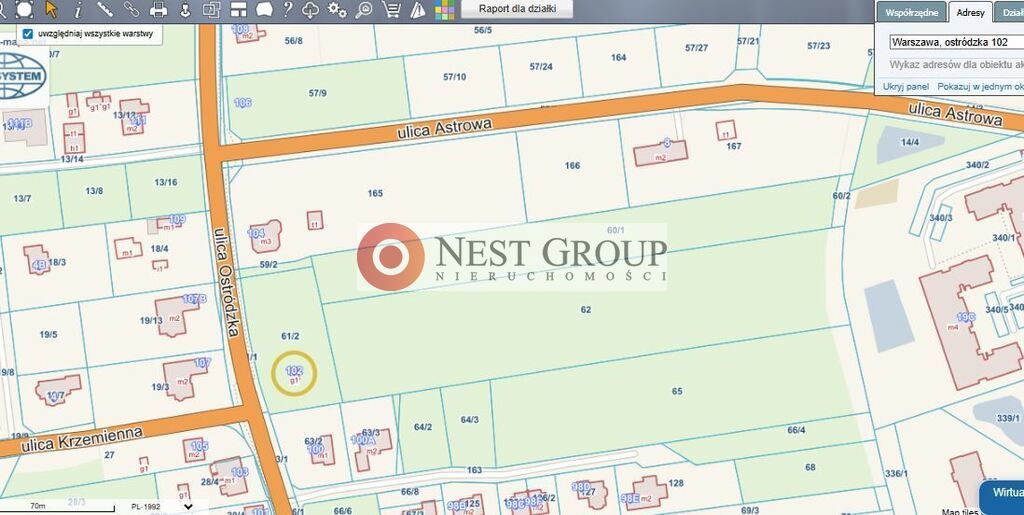1024x515 pixels.
Task: Choose the italic i information tool
Action: 78,9
